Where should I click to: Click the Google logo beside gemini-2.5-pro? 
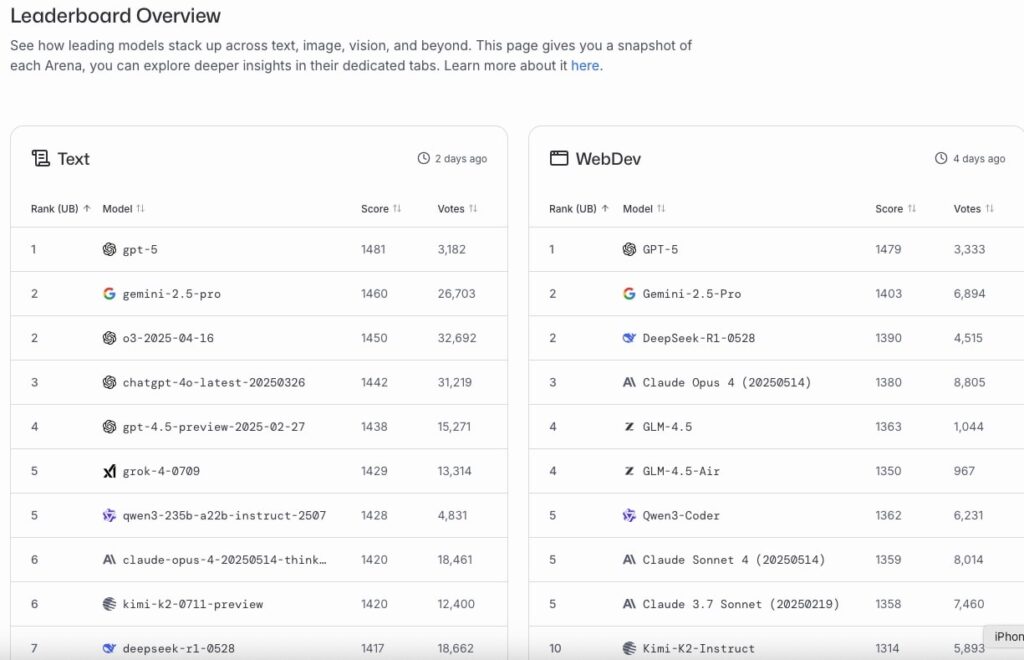pyautogui.click(x=109, y=294)
